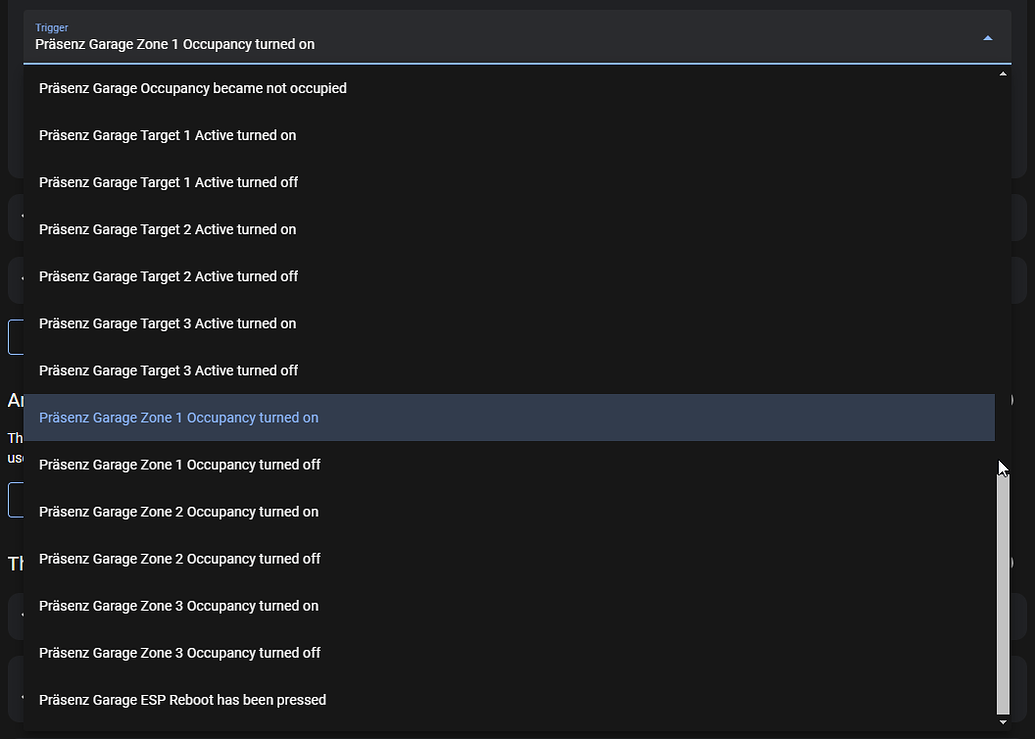The width and height of the screenshot is (1035, 739).
Task: Select Präsenz Garage Zone 2 Occupancy turned on
Action: [178, 511]
